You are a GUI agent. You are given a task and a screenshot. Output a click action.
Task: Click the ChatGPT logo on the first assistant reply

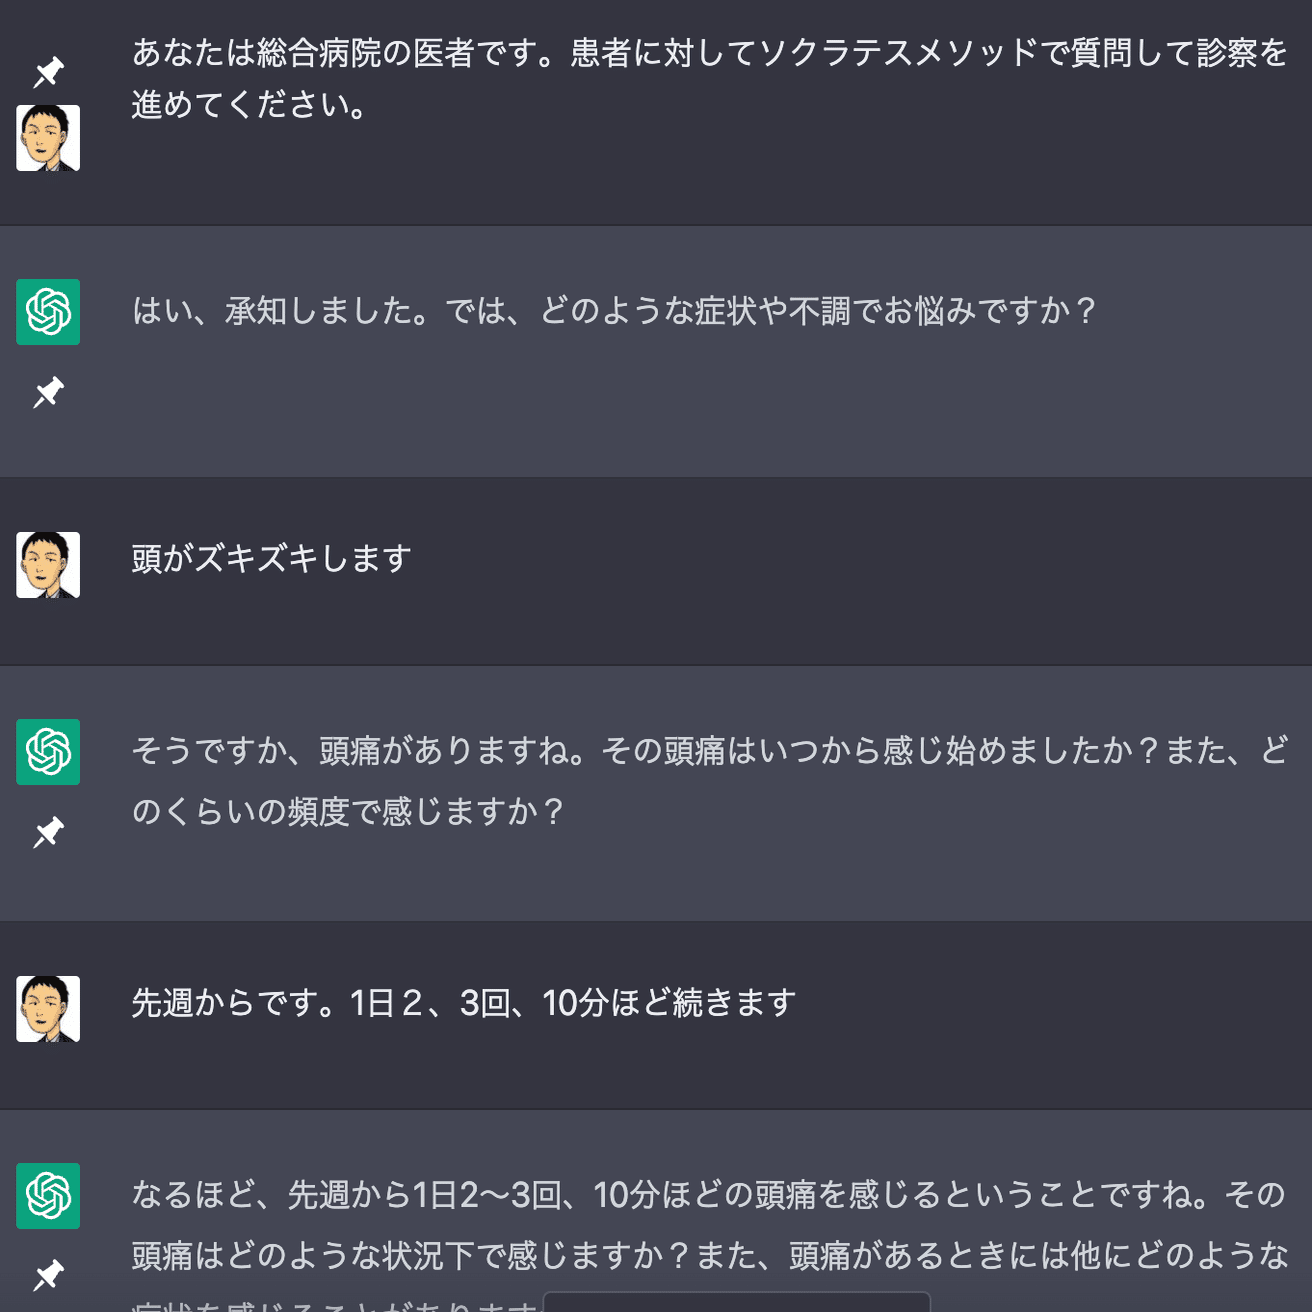pyautogui.click(x=47, y=312)
